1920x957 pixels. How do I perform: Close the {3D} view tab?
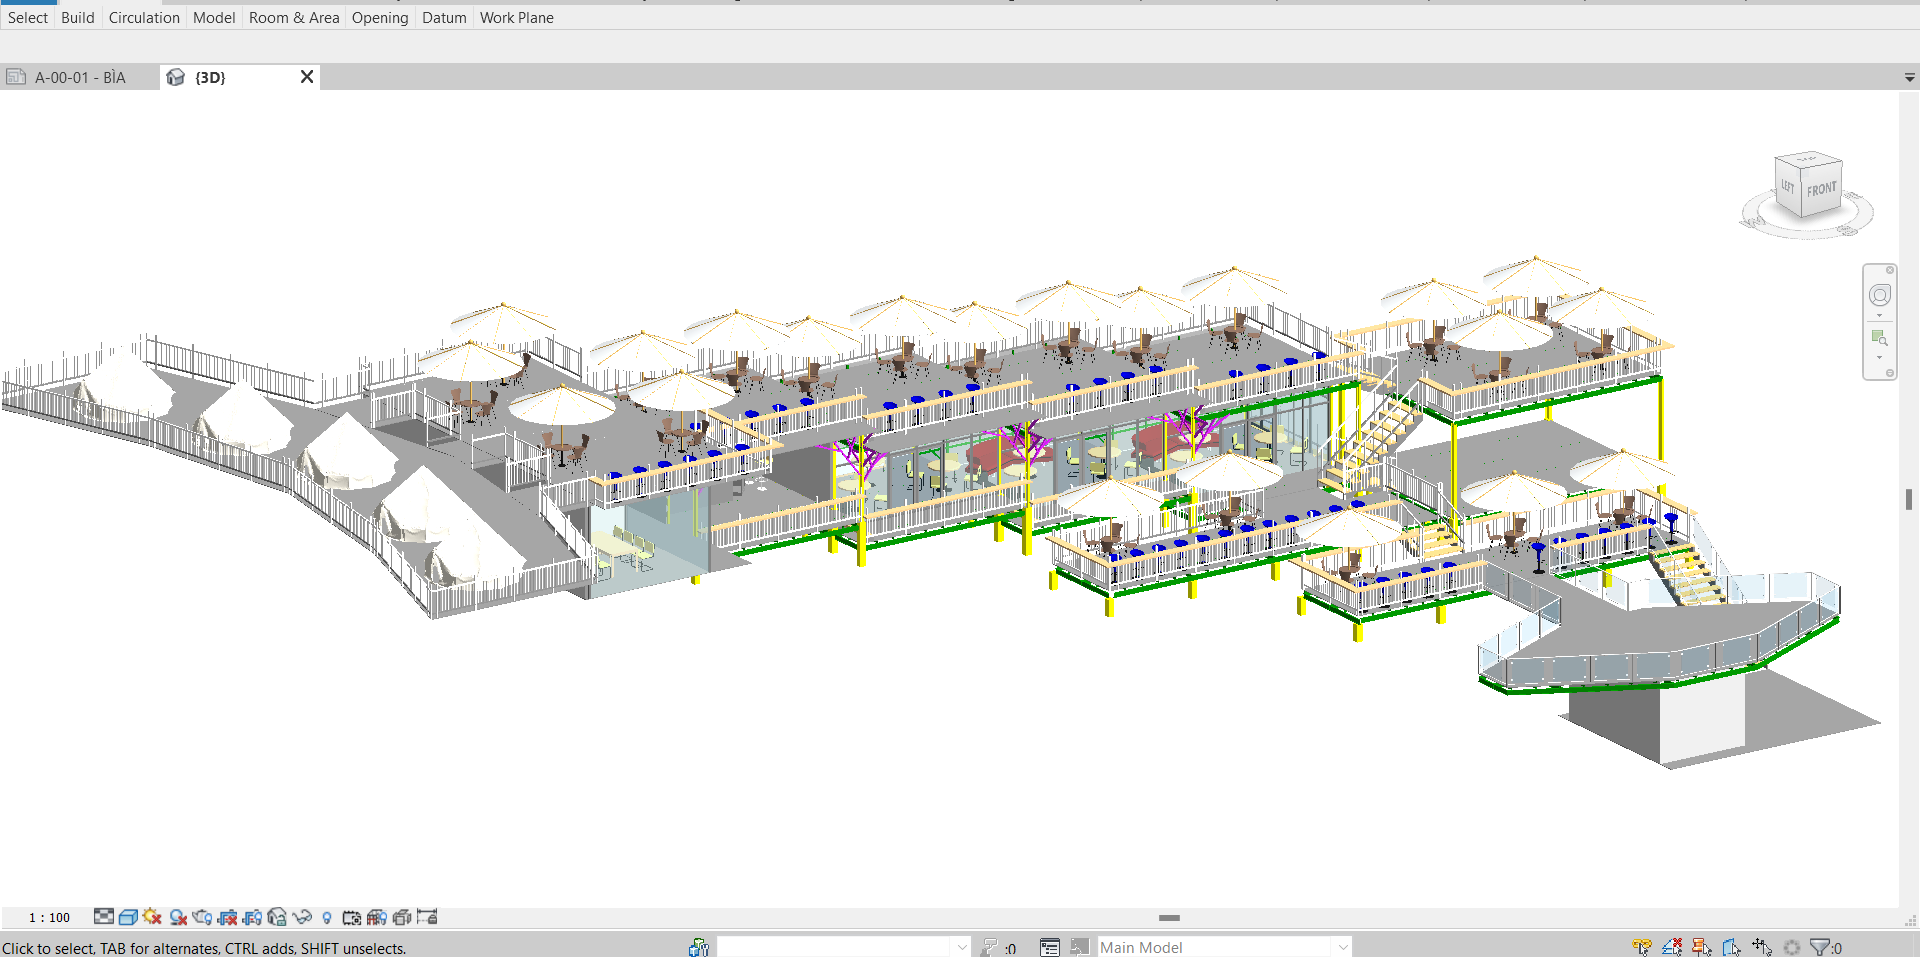tap(307, 76)
